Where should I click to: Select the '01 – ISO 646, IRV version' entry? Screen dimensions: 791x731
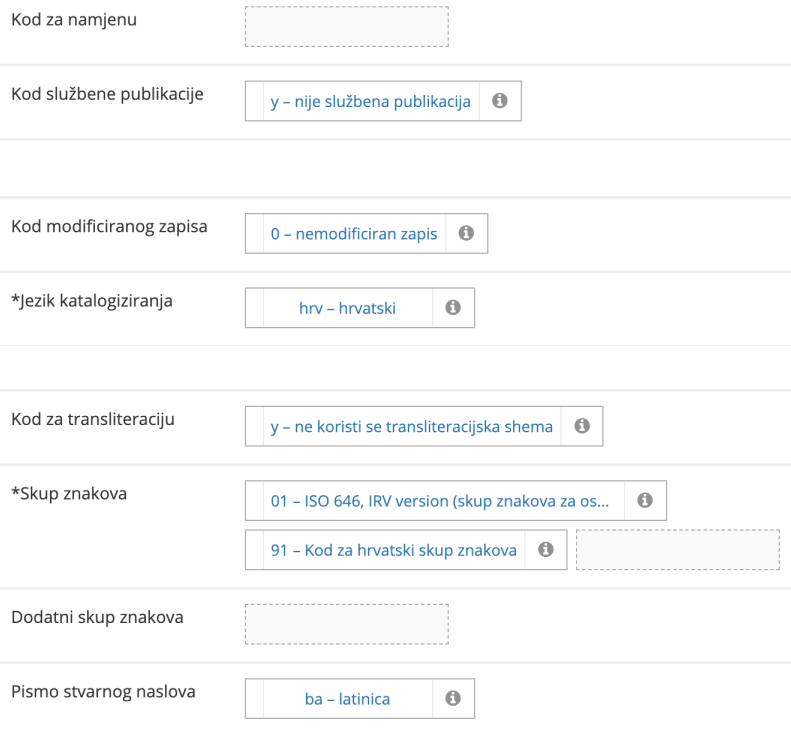[x=438, y=501]
